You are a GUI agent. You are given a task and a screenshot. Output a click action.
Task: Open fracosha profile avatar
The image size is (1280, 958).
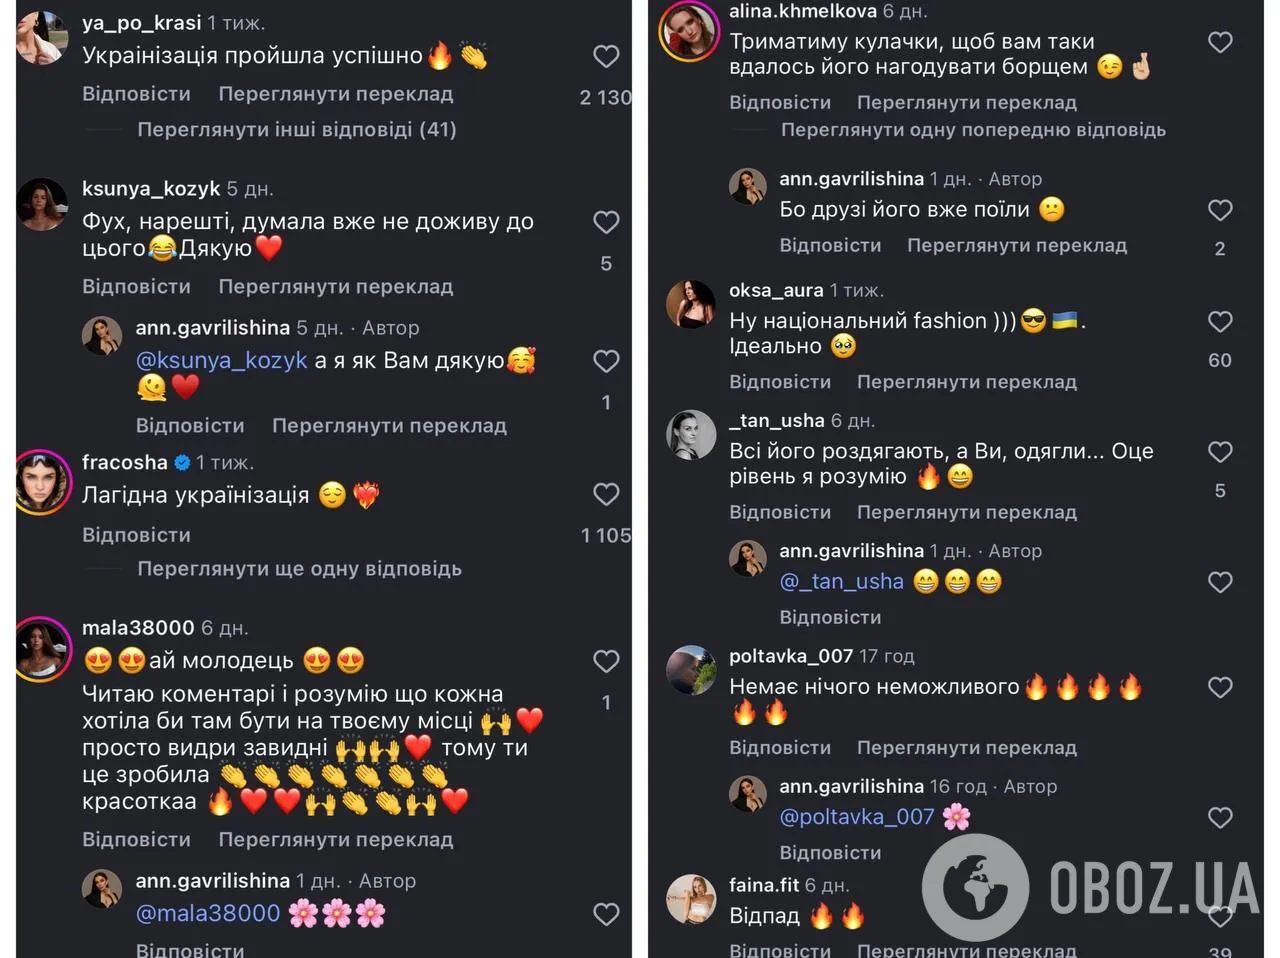tap(43, 482)
